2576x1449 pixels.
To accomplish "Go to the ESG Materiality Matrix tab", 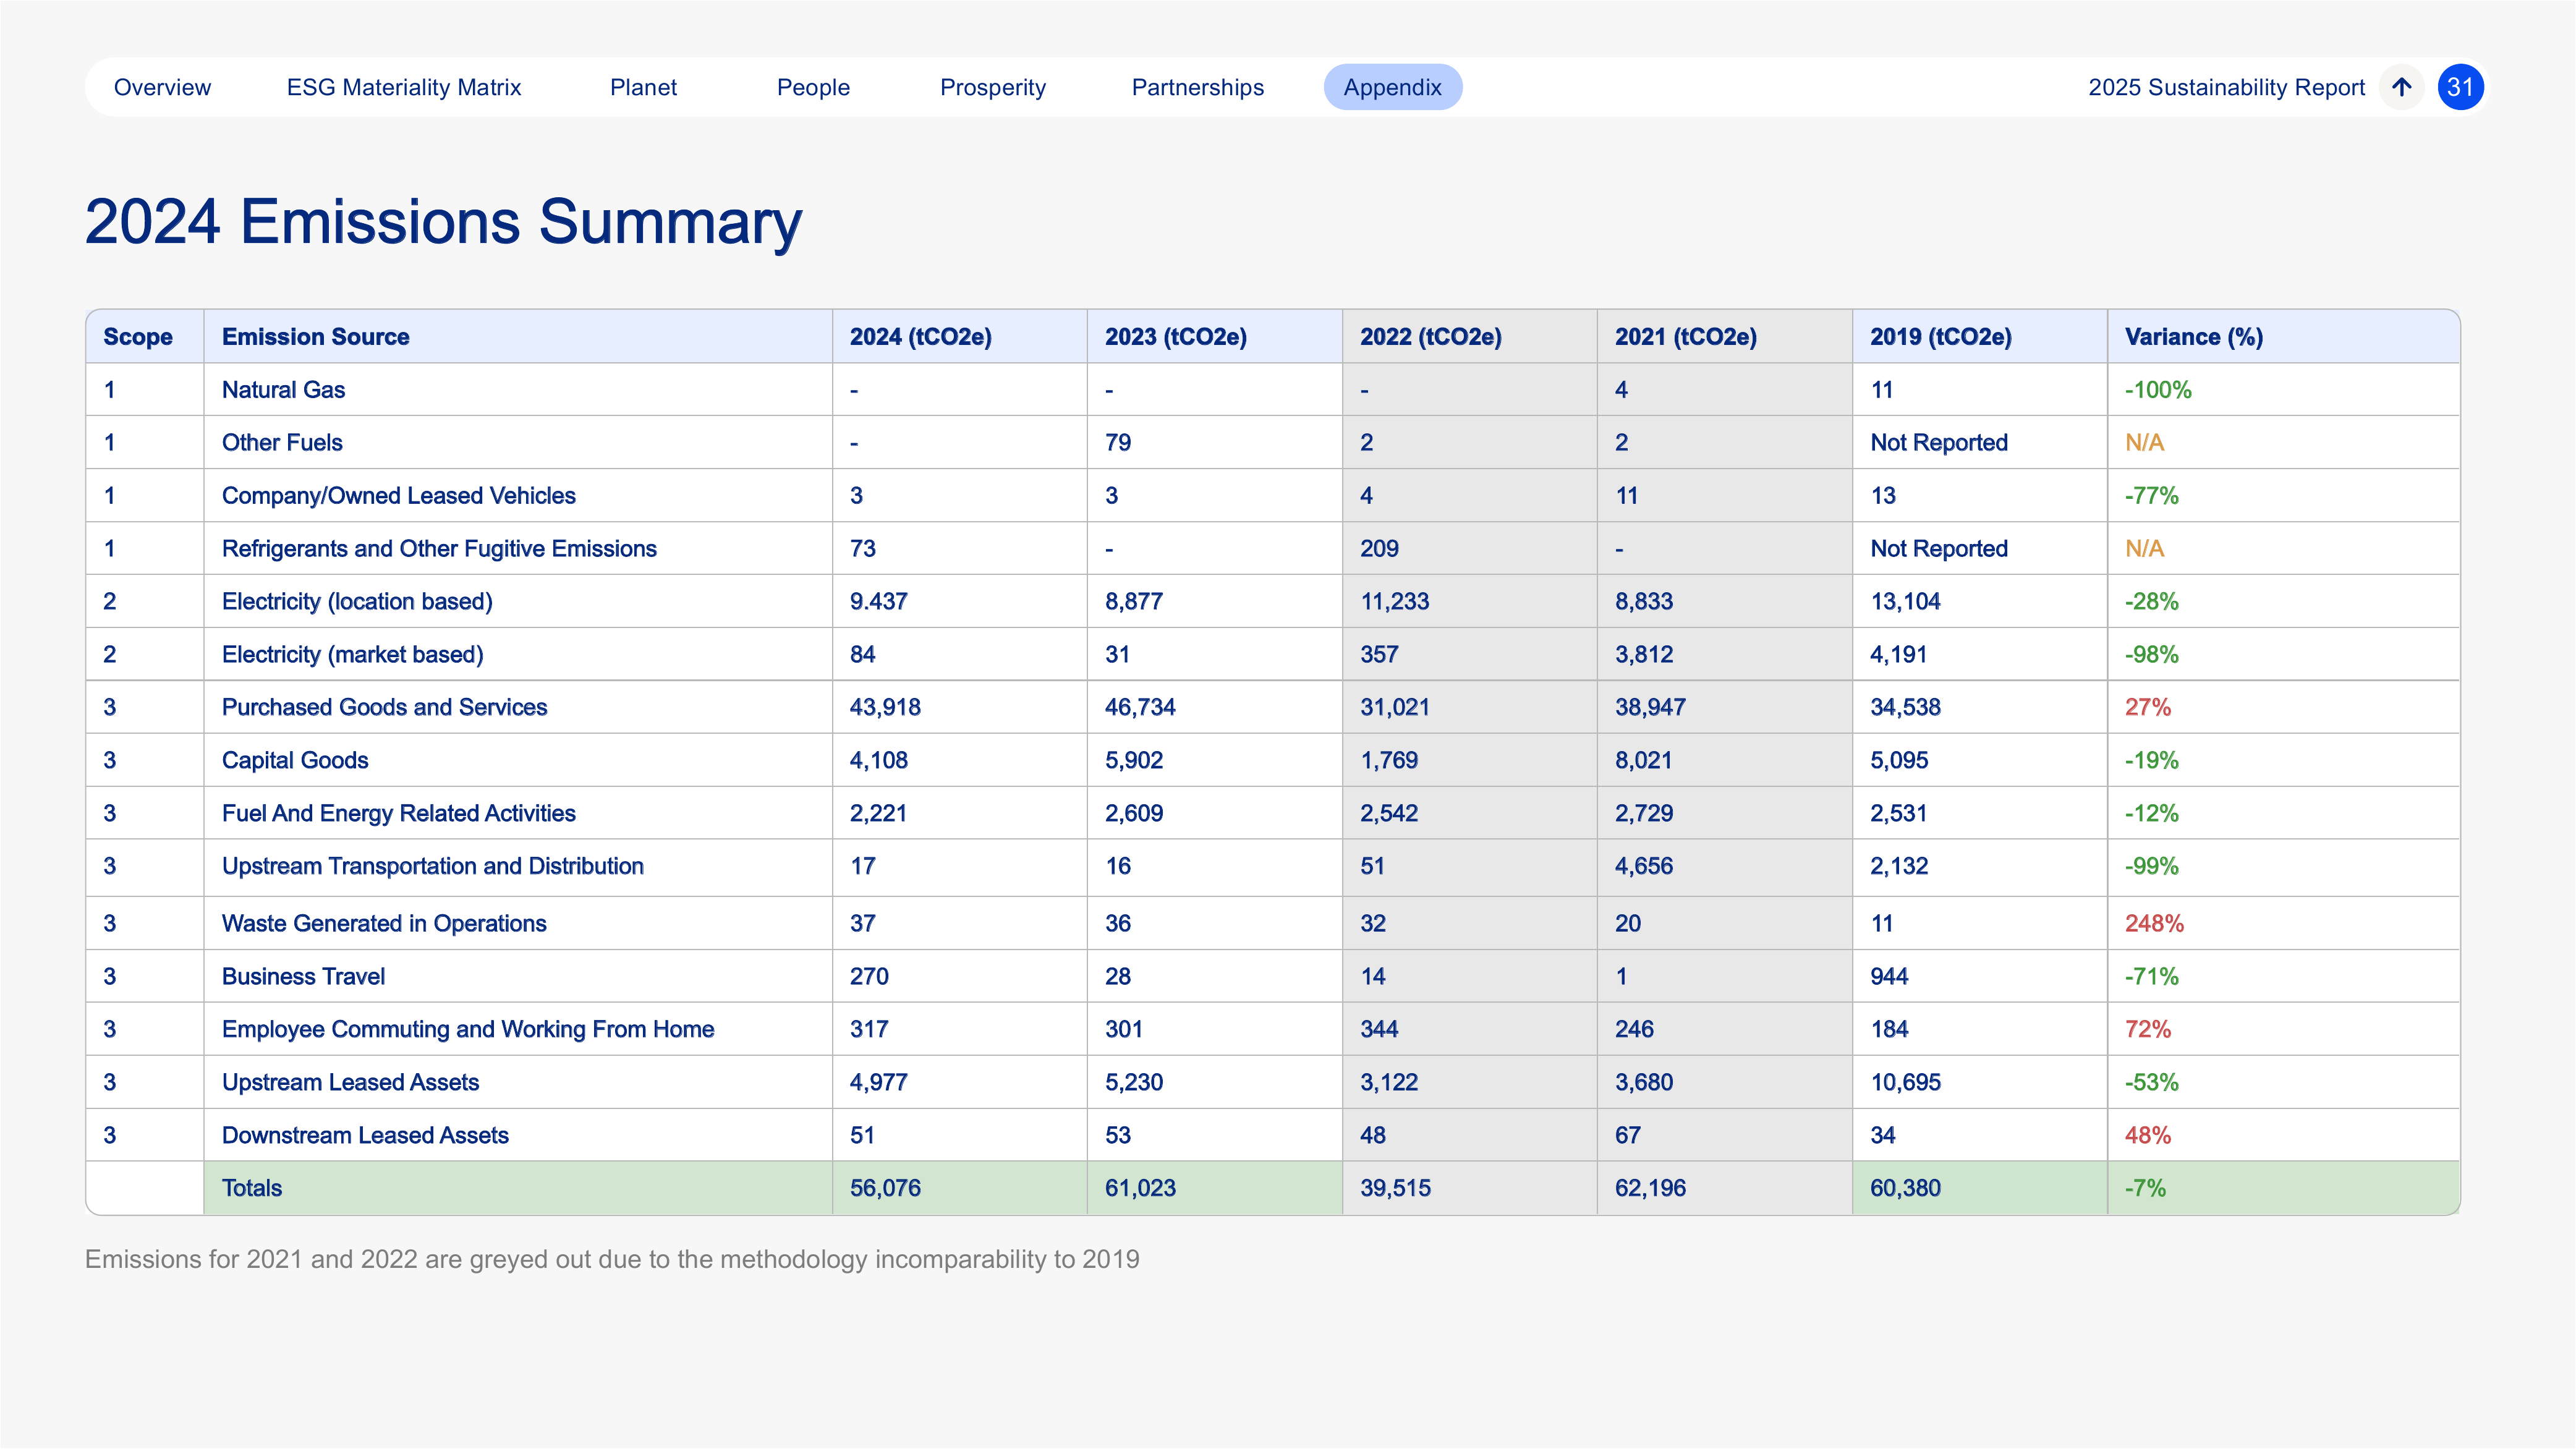I will [x=404, y=87].
